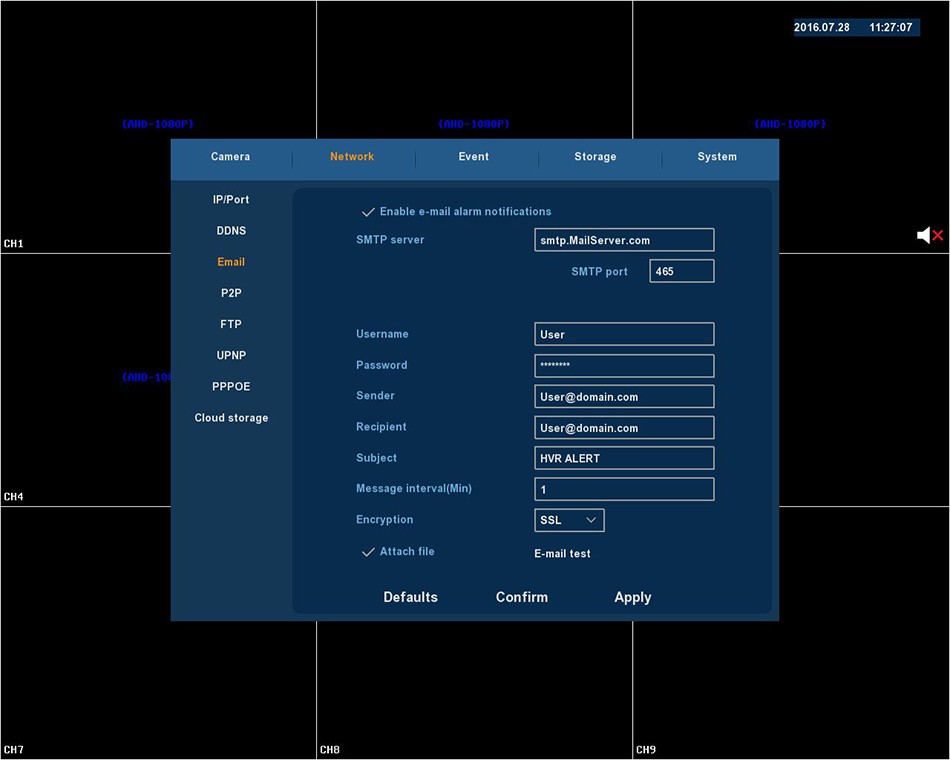Open IP/Port settings in sidebar
Image resolution: width=950 pixels, height=760 pixels.
coord(231,200)
